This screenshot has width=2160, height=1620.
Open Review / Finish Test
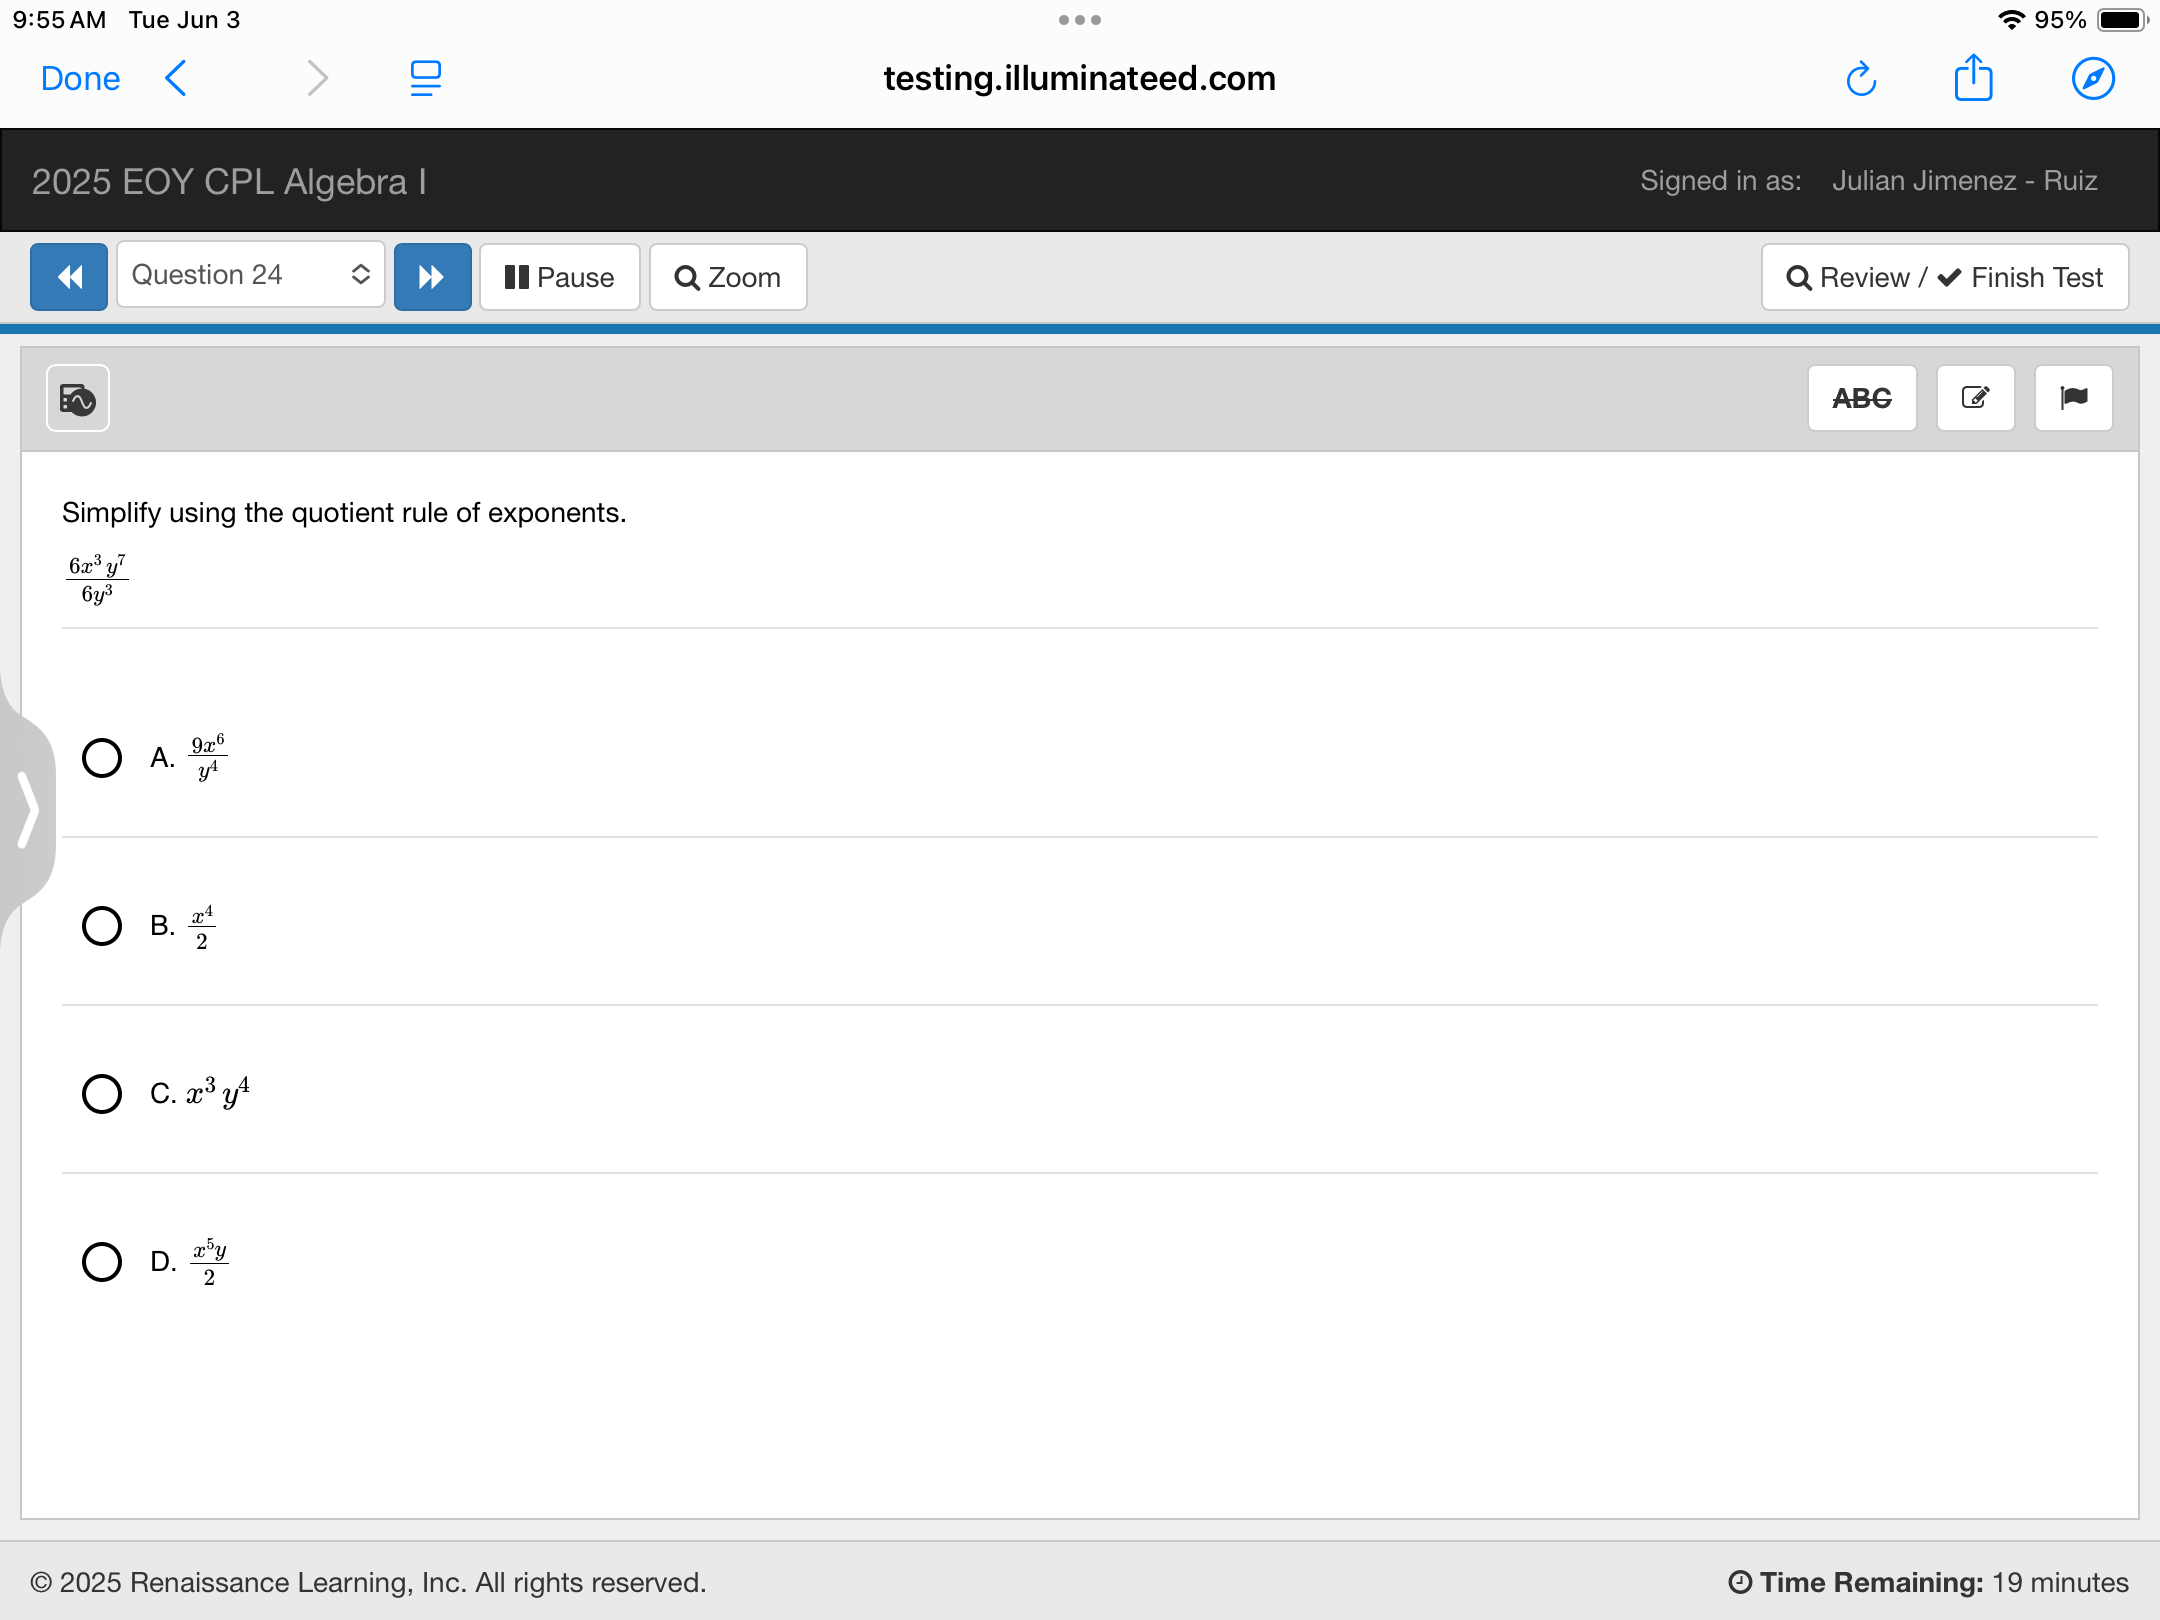(1944, 277)
